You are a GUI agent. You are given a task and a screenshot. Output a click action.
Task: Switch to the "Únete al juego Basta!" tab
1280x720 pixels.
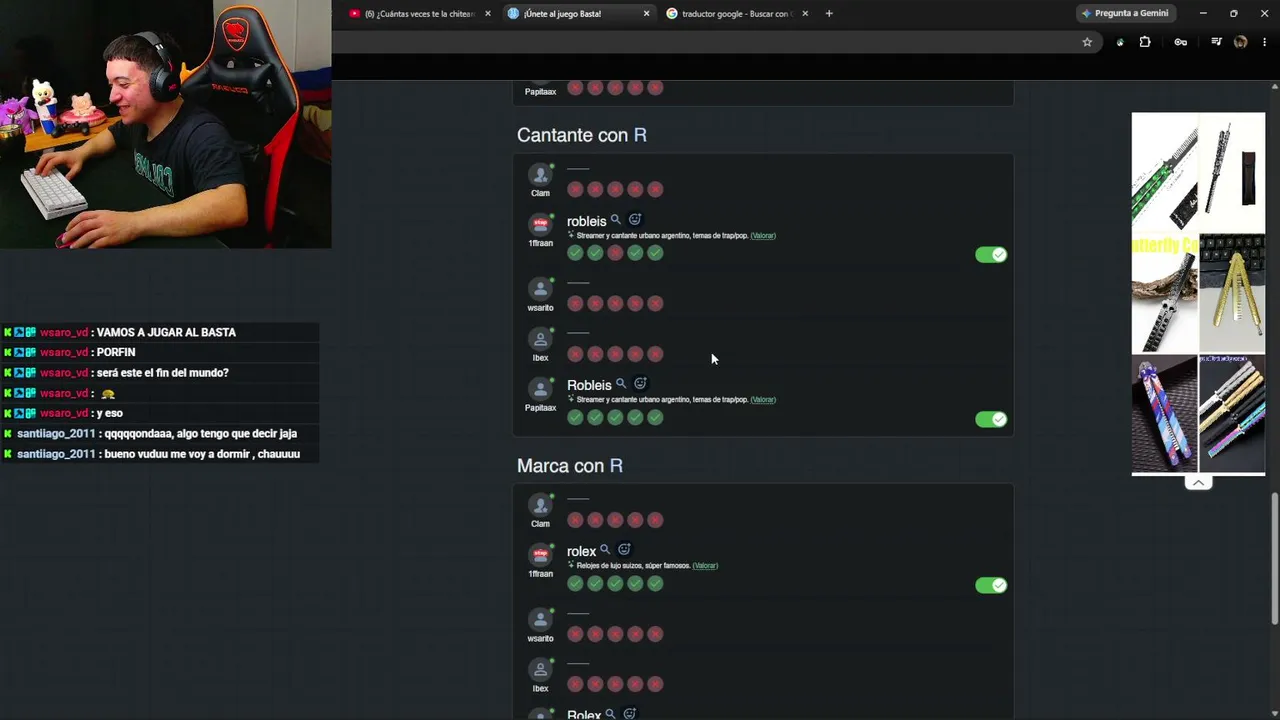[x=578, y=14]
